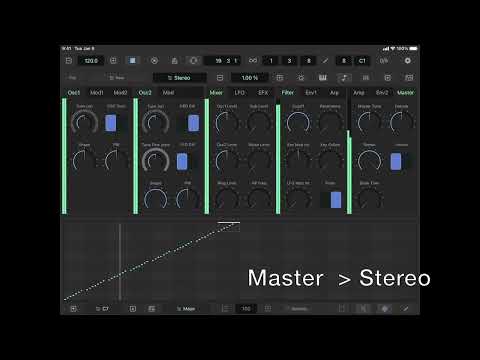
Task: Click the bottom-left add icon
Action: point(74,309)
